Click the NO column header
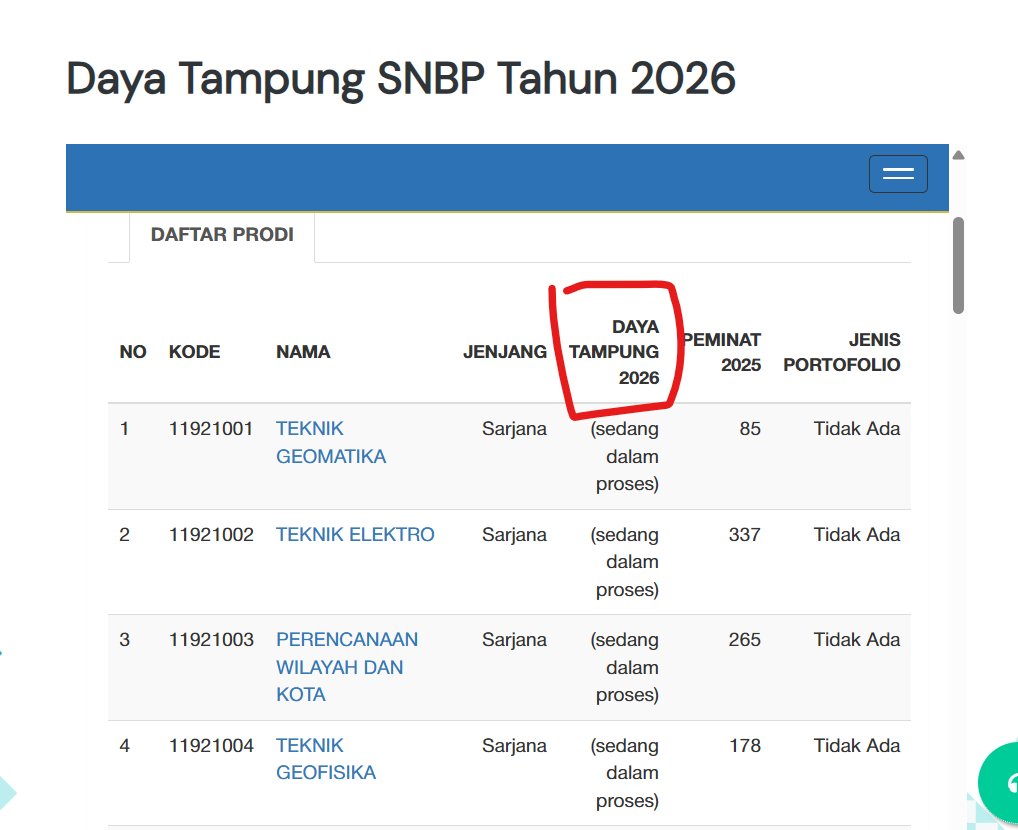Screen dimensions: 1018x830 pos(132,352)
